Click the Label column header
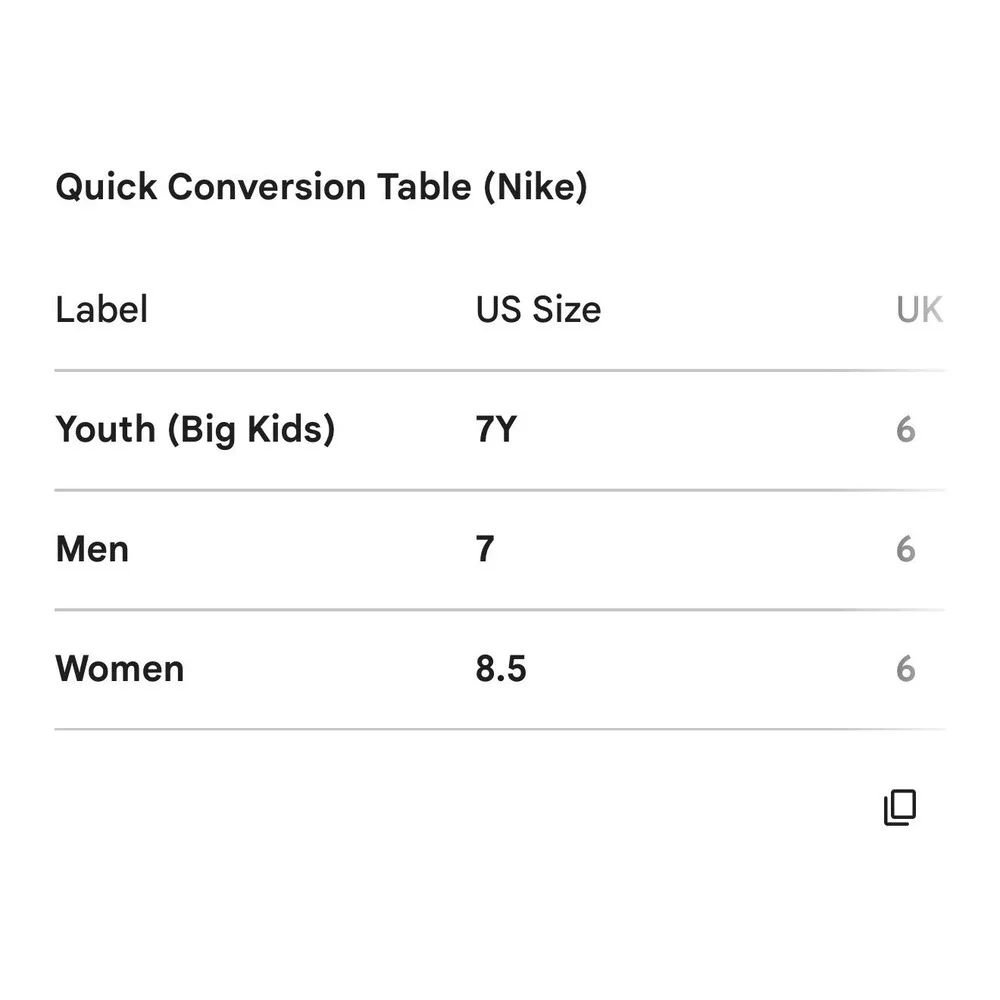Viewport: 1000px width, 1000px height. tap(101, 309)
